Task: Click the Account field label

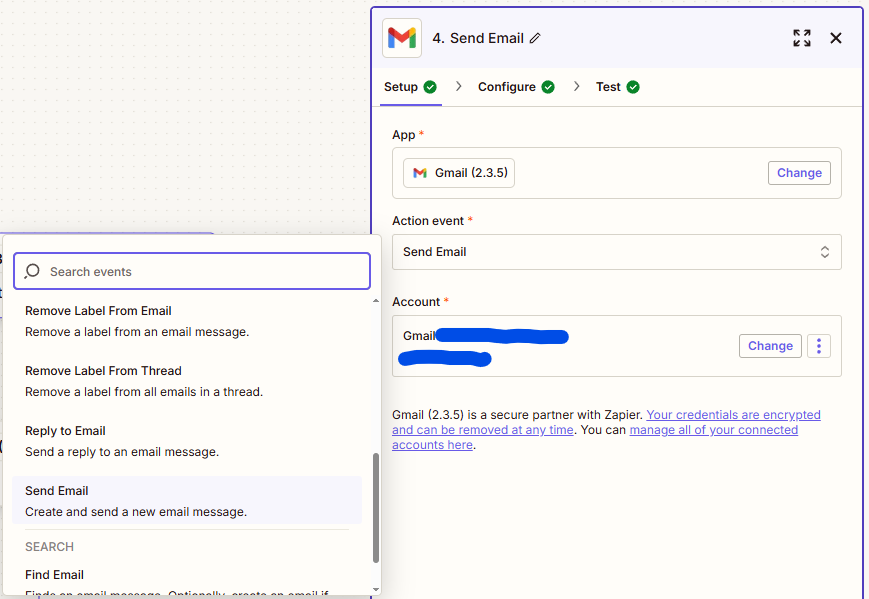Action: click(416, 302)
